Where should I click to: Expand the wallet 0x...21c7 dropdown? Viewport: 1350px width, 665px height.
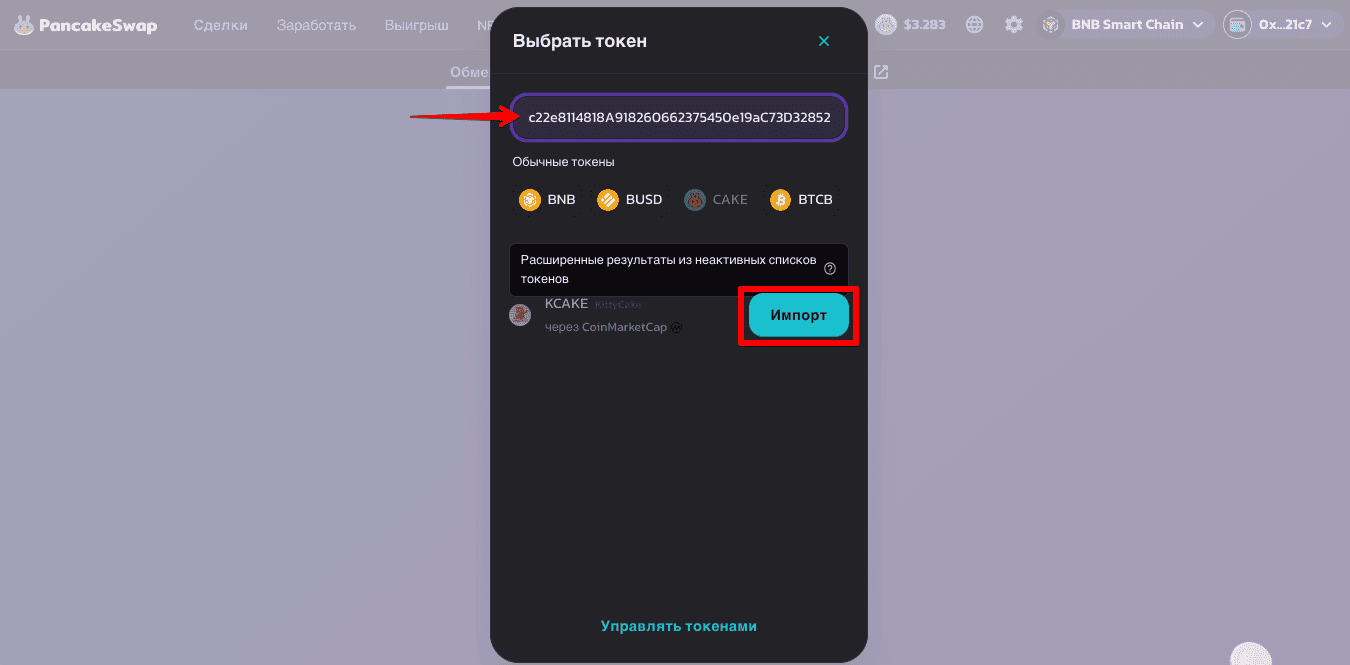pyautogui.click(x=1283, y=25)
